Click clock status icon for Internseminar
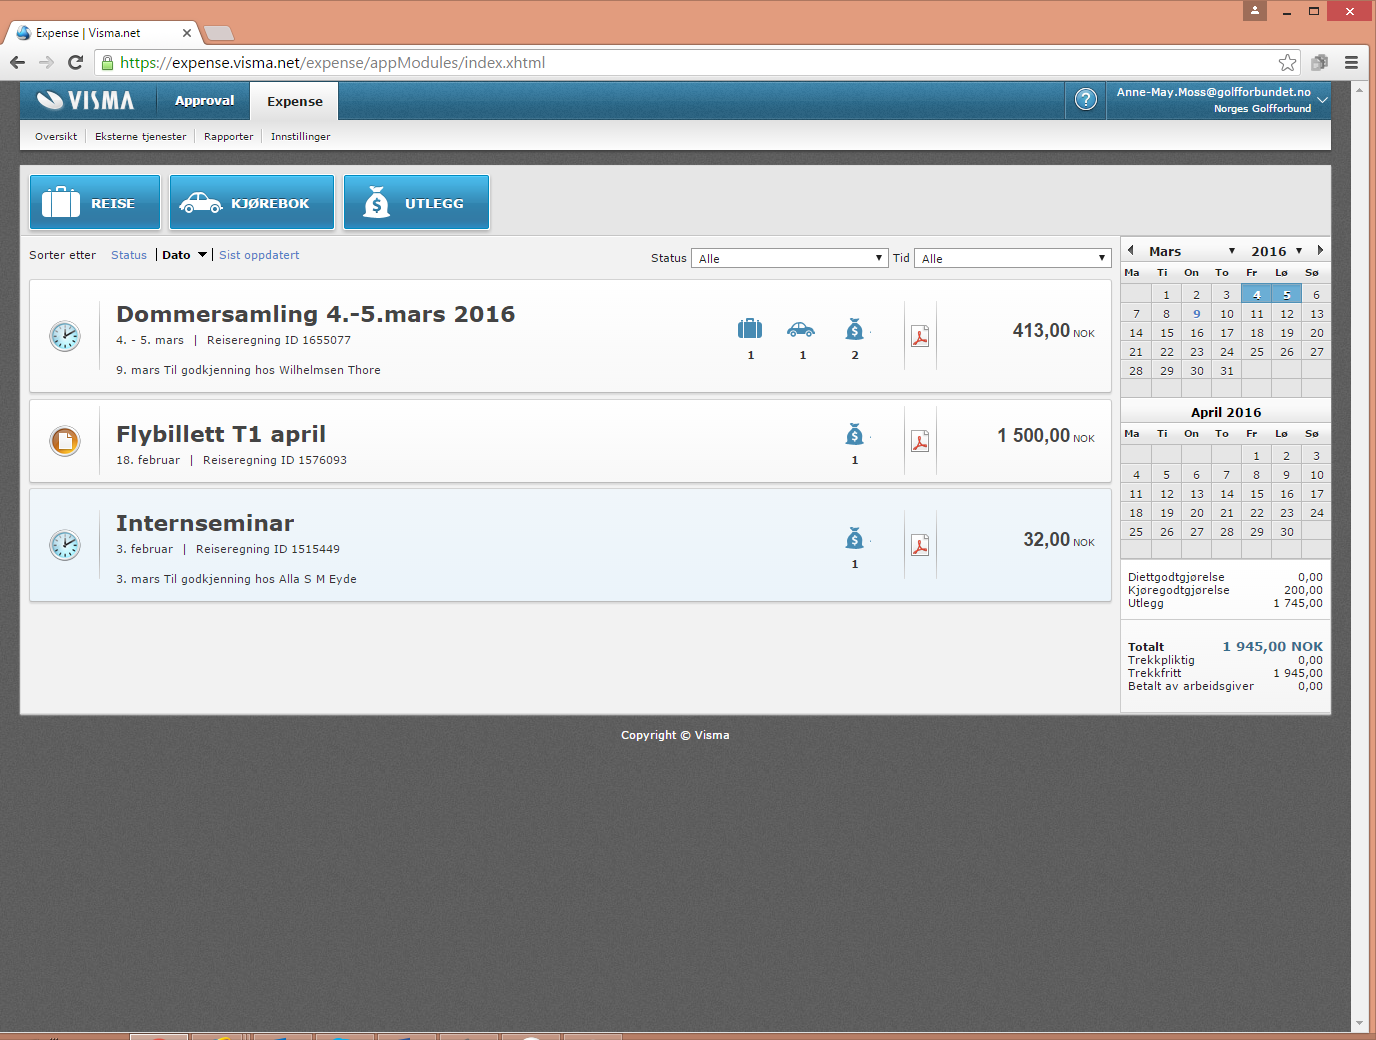 tap(65, 545)
